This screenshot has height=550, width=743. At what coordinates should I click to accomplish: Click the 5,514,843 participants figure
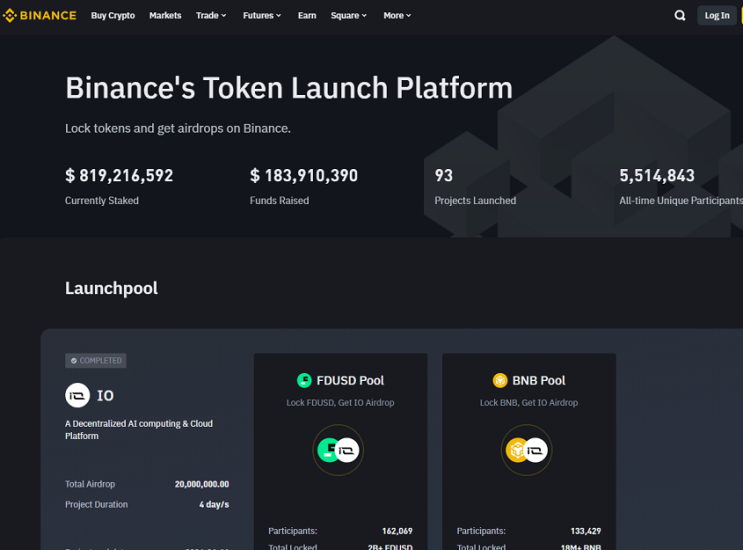coord(657,176)
